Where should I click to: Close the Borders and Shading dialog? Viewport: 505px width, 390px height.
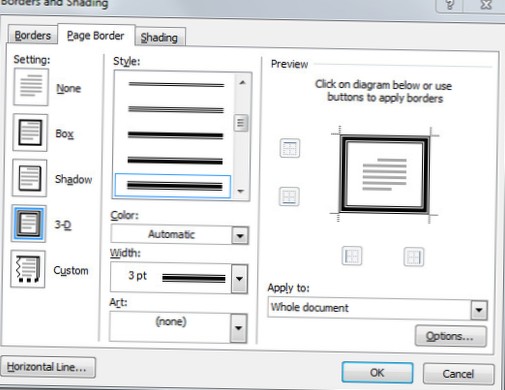click(x=487, y=5)
